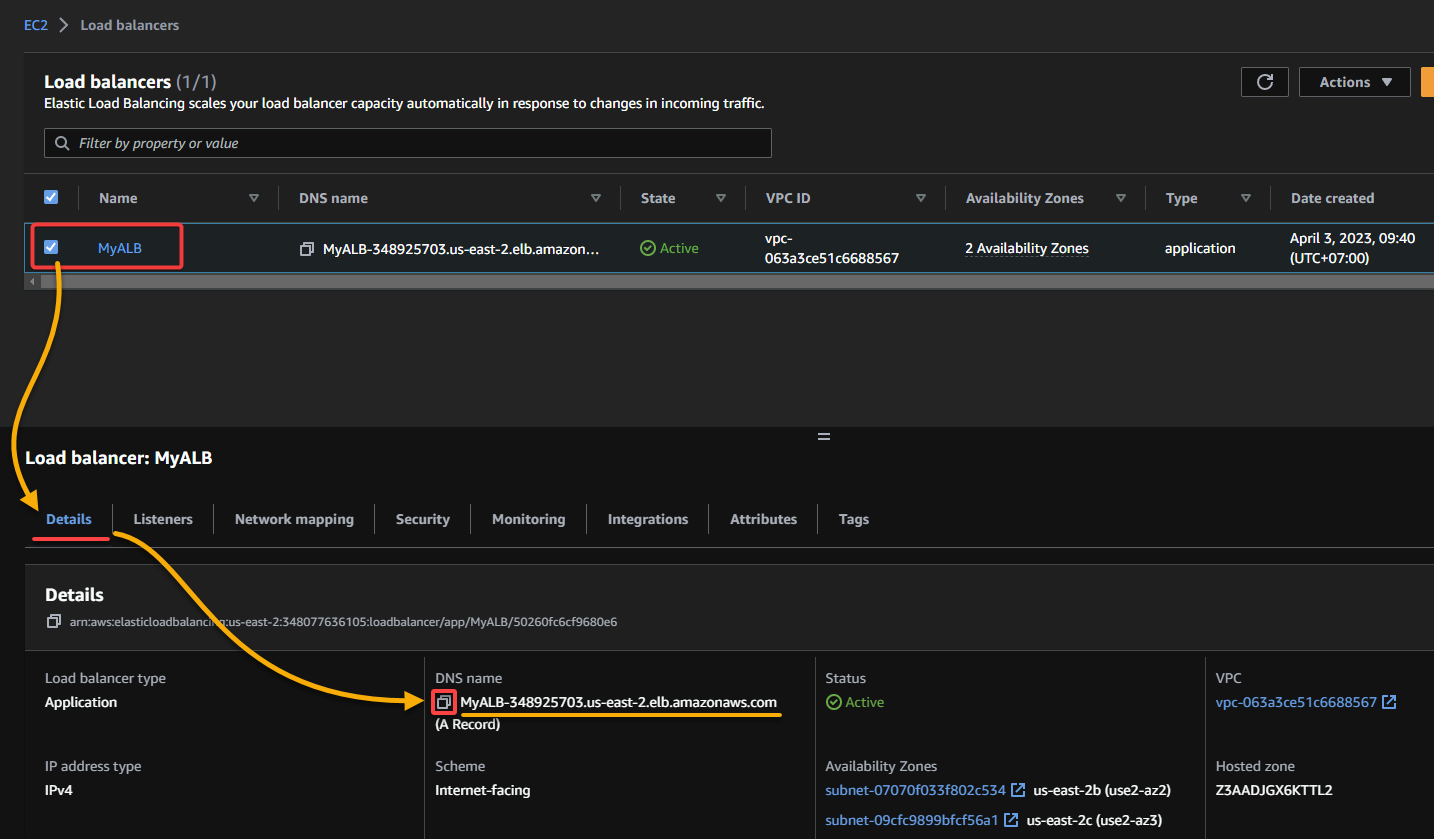Click the refresh load balancers icon
Screen dimensions: 1434x839
(1264, 82)
